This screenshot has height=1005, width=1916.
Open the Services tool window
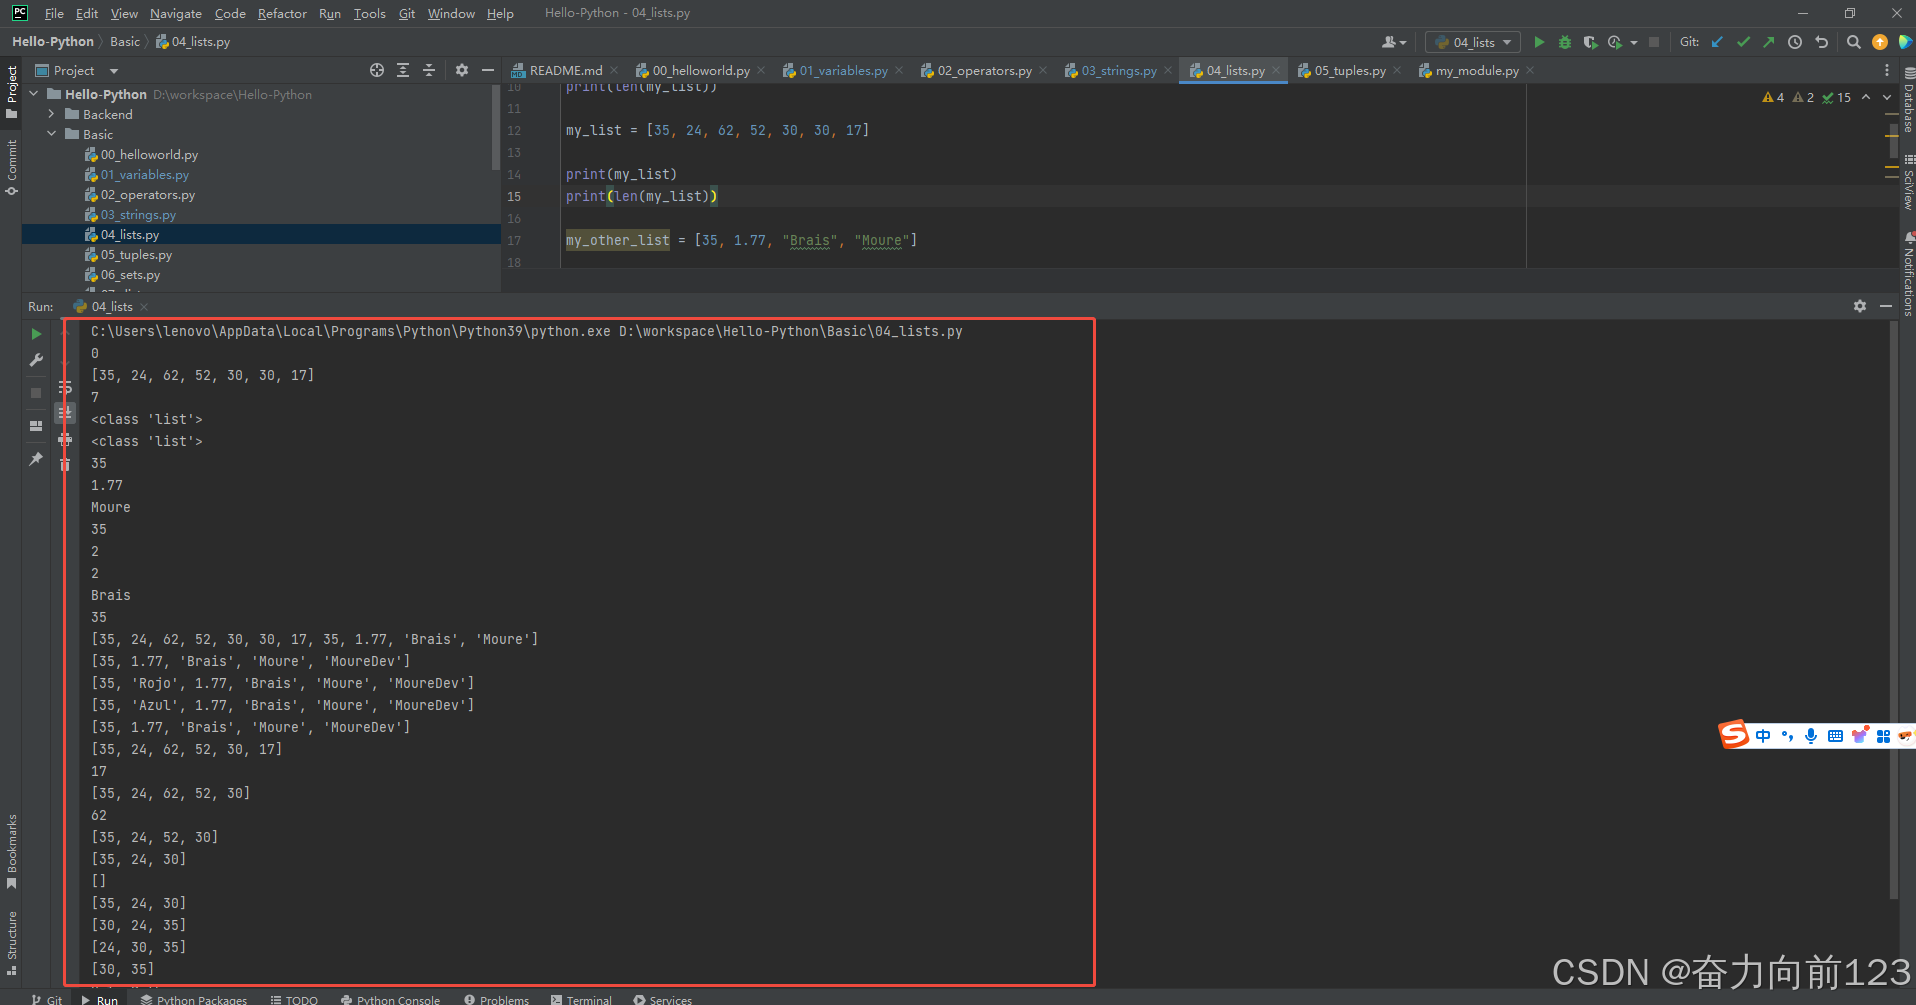point(662,999)
